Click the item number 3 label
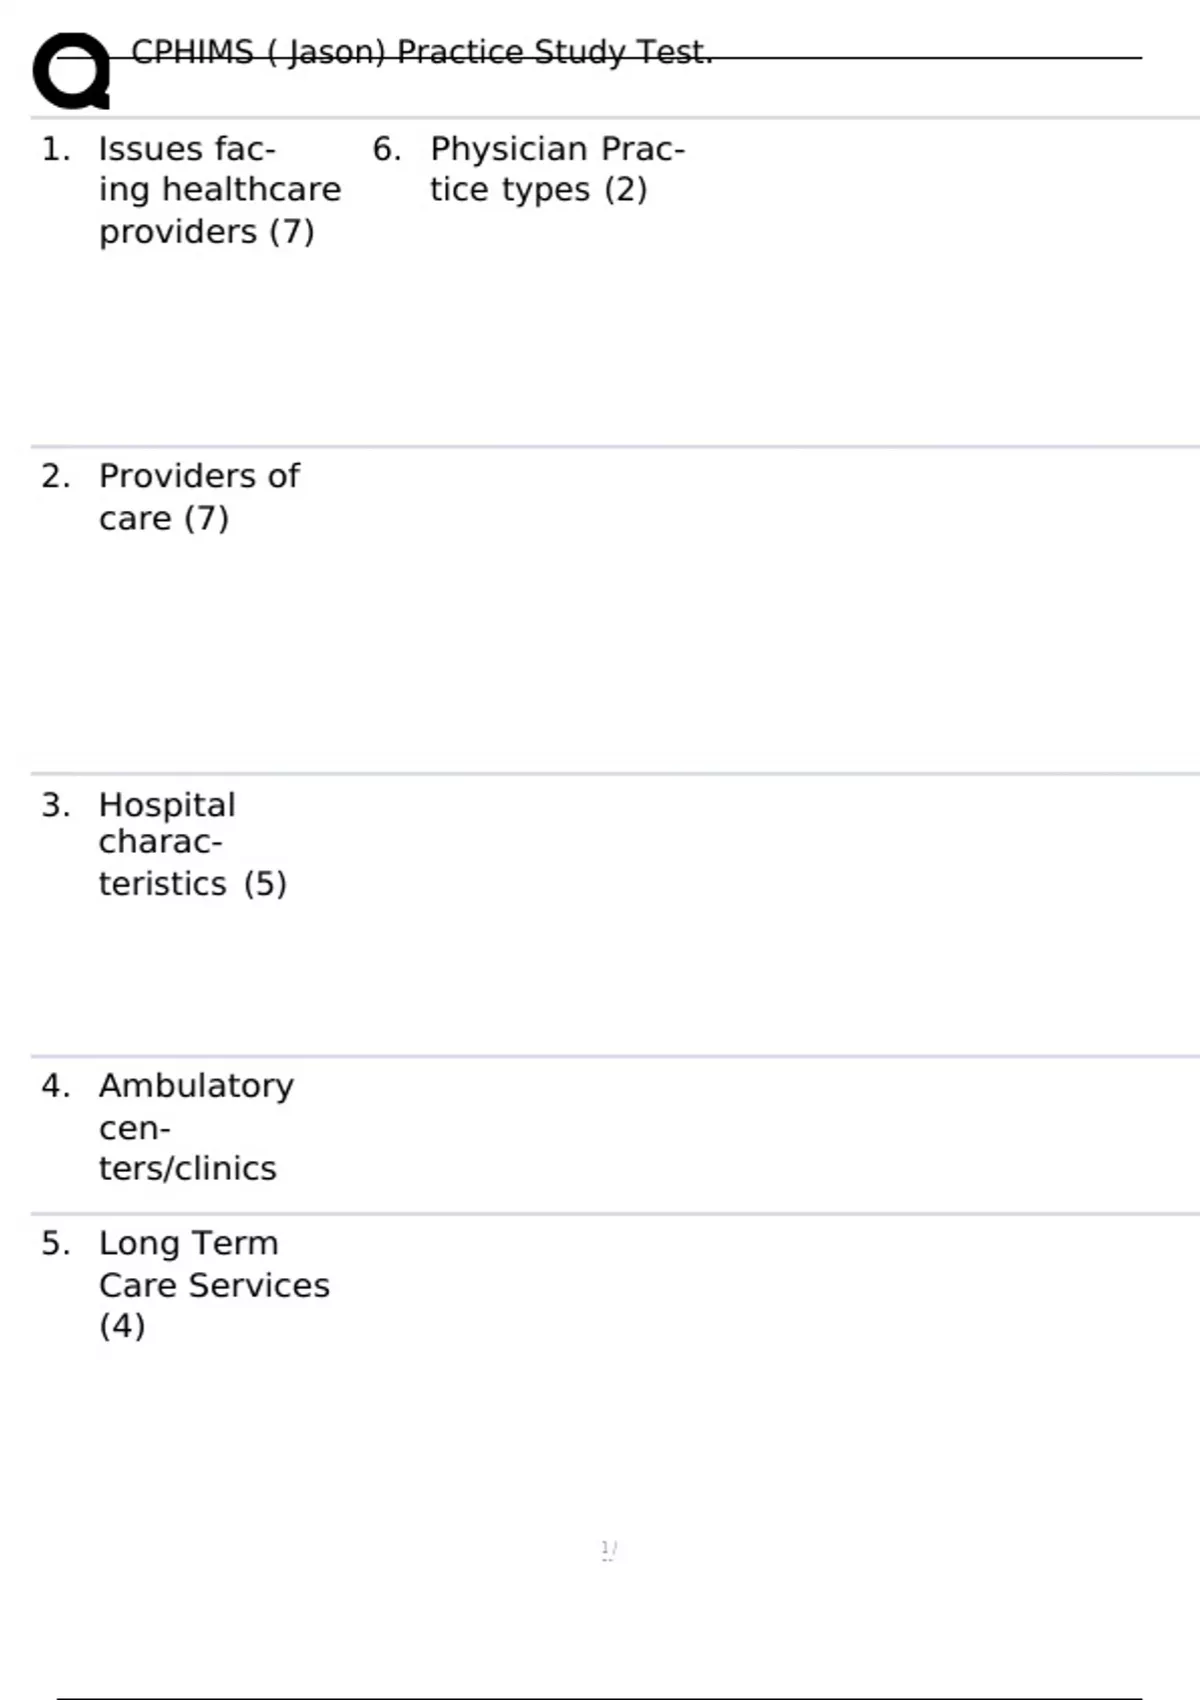 [56, 805]
